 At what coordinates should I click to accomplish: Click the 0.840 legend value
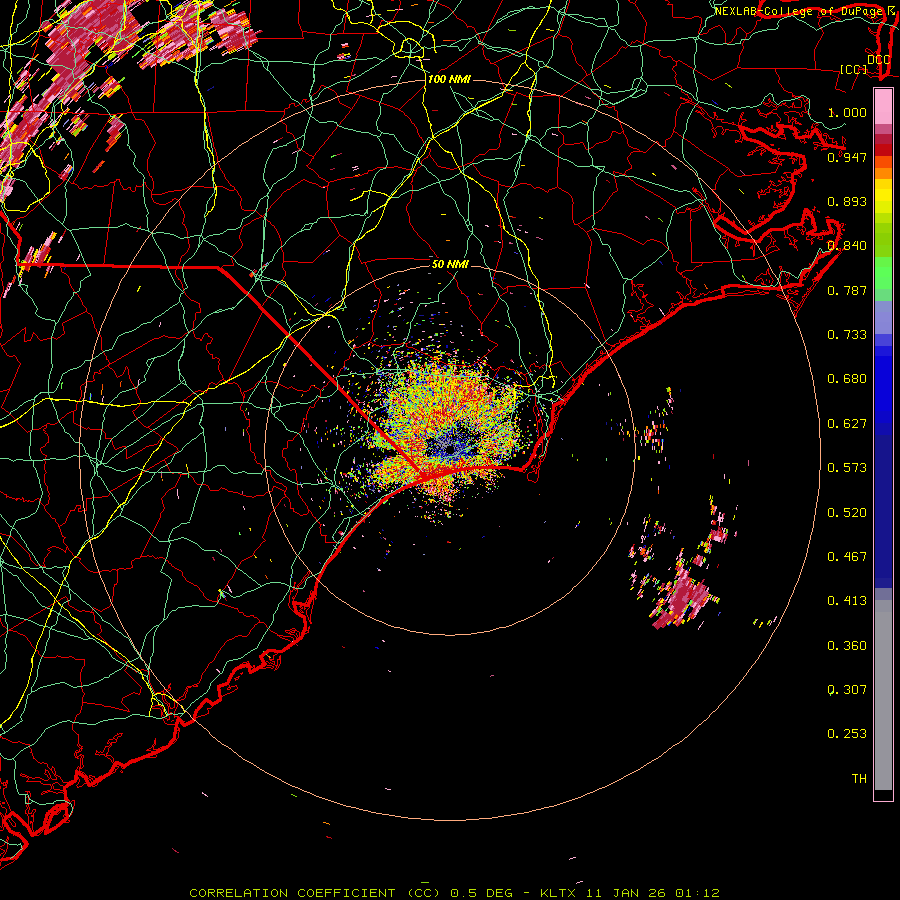(x=847, y=246)
